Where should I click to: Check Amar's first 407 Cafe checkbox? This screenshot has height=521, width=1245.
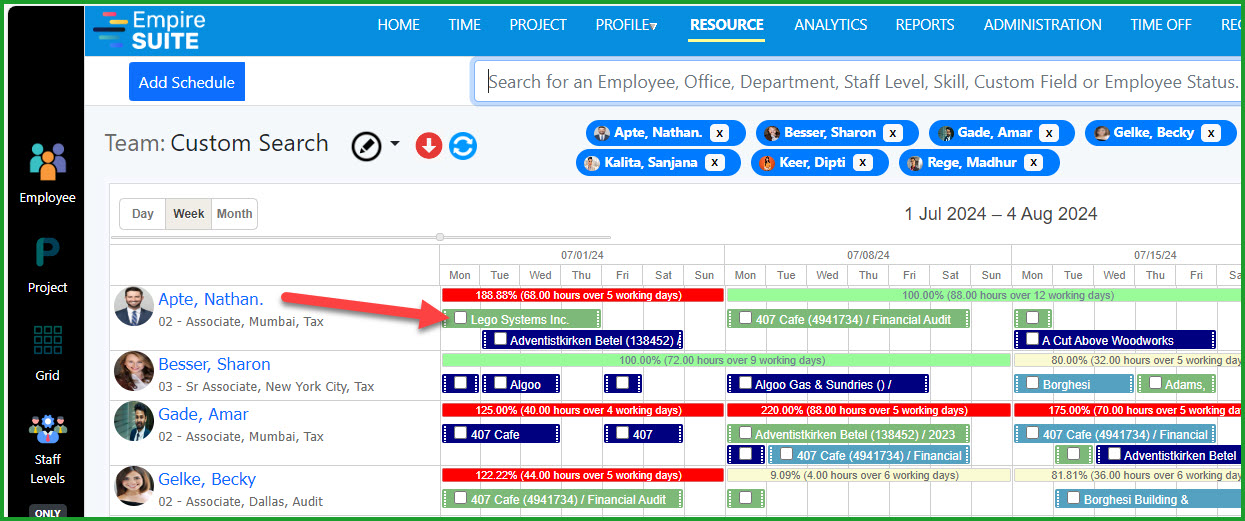coord(460,433)
